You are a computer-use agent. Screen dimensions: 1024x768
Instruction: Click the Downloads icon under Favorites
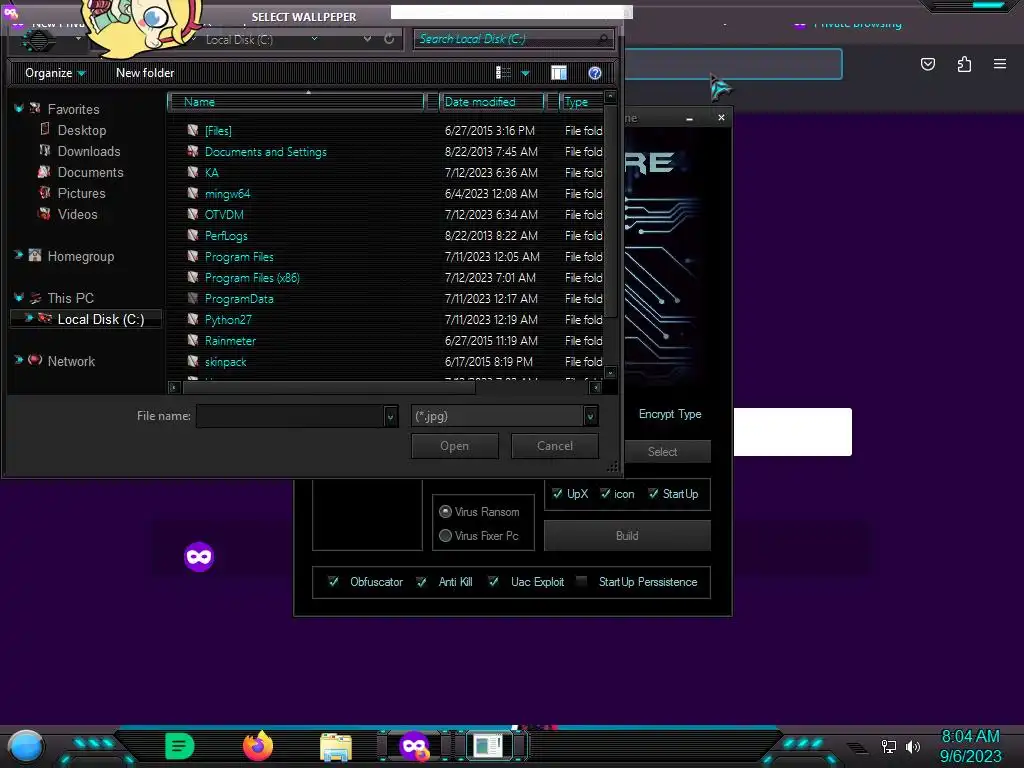pyautogui.click(x=44, y=150)
